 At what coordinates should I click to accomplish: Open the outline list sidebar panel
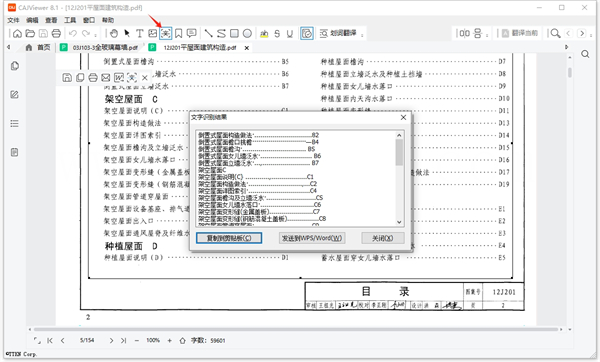(x=15, y=123)
